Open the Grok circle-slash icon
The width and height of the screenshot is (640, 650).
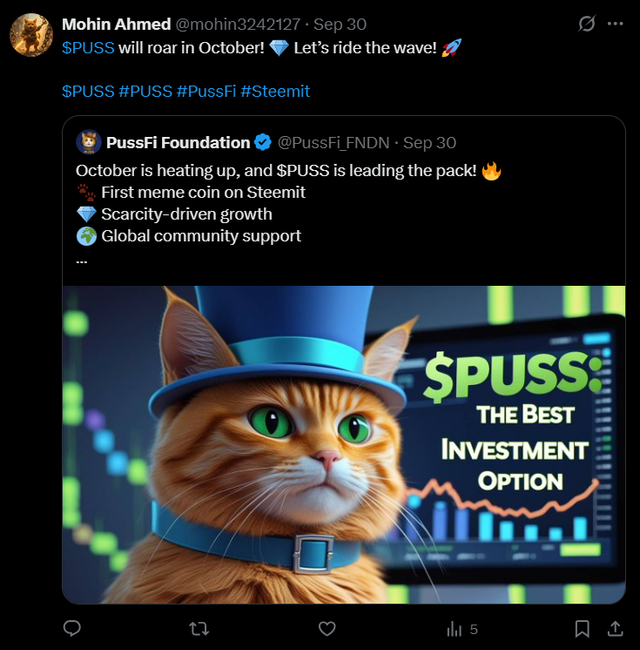coord(587,23)
